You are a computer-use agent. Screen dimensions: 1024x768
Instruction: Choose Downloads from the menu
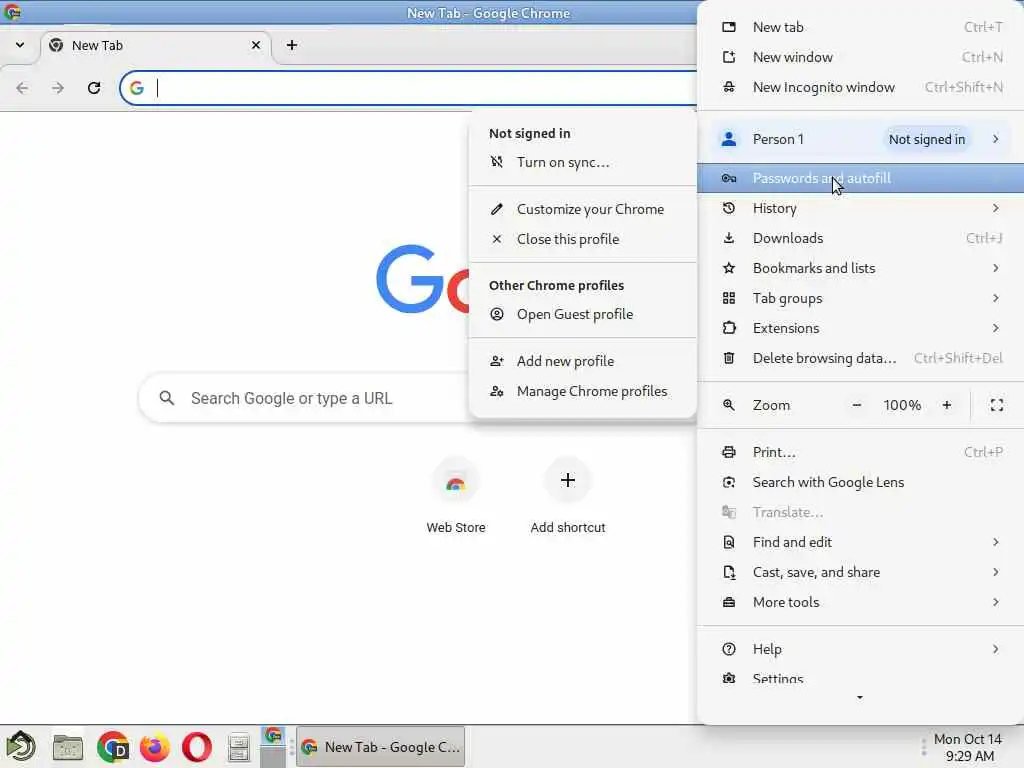tap(861, 238)
